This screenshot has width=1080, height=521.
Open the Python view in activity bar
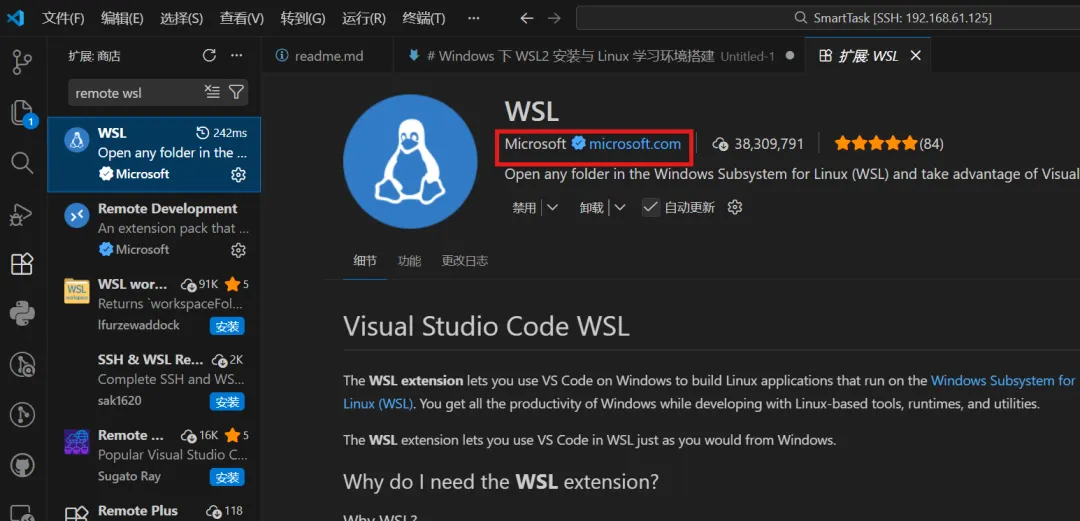pyautogui.click(x=23, y=314)
